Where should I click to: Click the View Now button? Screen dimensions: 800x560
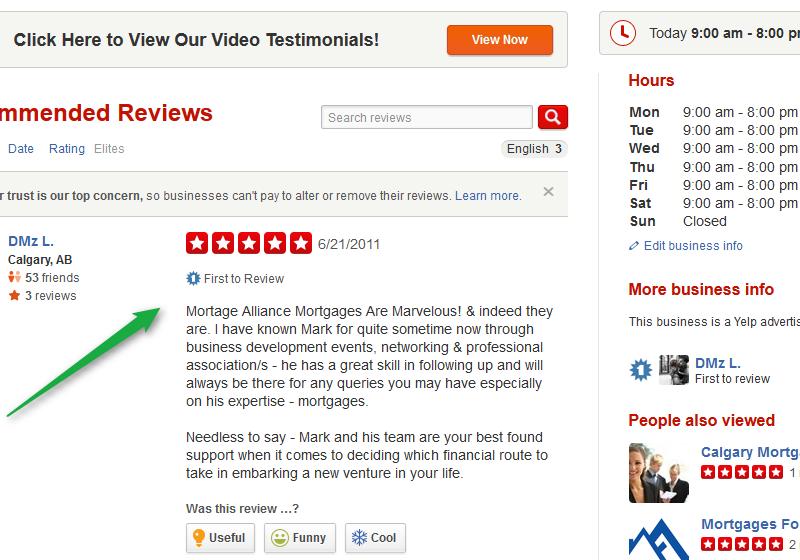(499, 40)
